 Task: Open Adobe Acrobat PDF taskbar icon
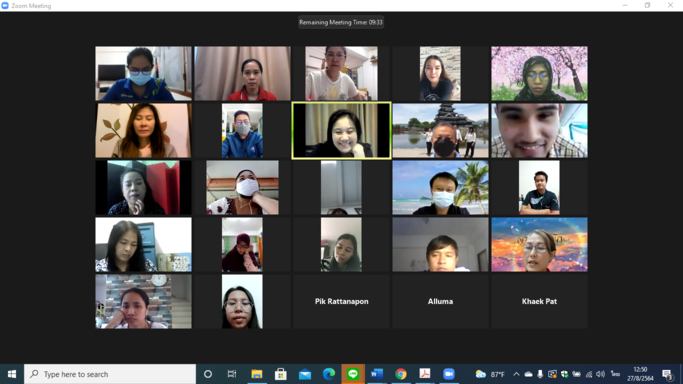coord(425,374)
